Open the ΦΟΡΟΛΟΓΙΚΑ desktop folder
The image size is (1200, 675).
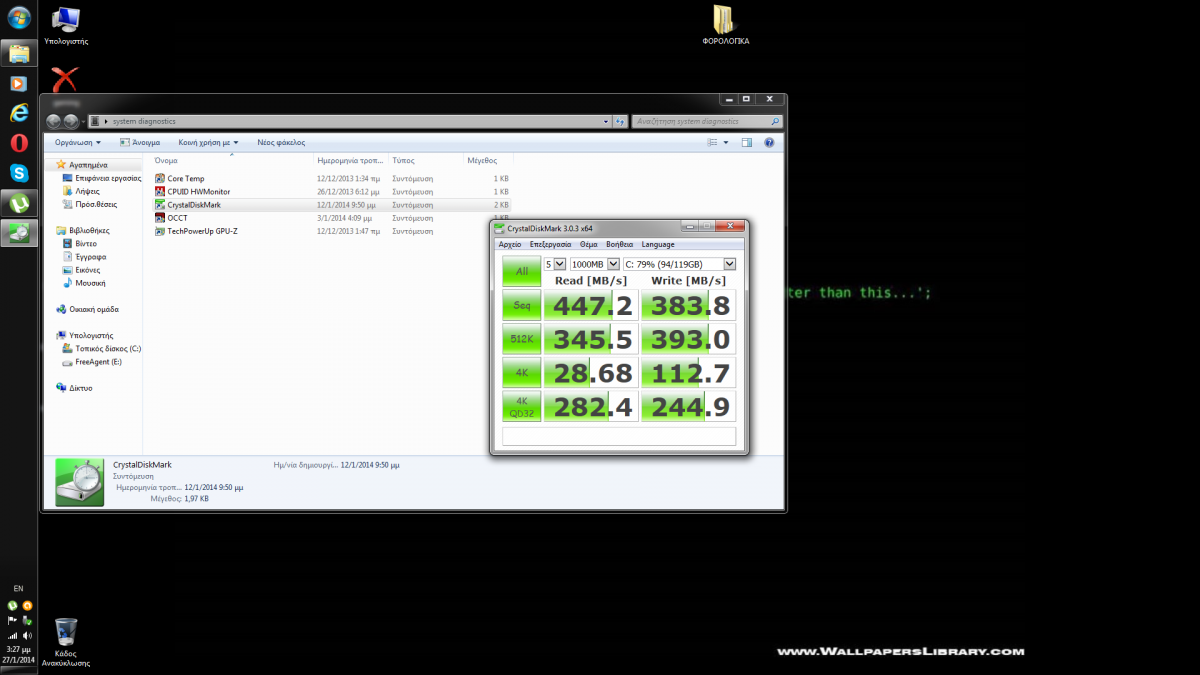[x=726, y=26]
